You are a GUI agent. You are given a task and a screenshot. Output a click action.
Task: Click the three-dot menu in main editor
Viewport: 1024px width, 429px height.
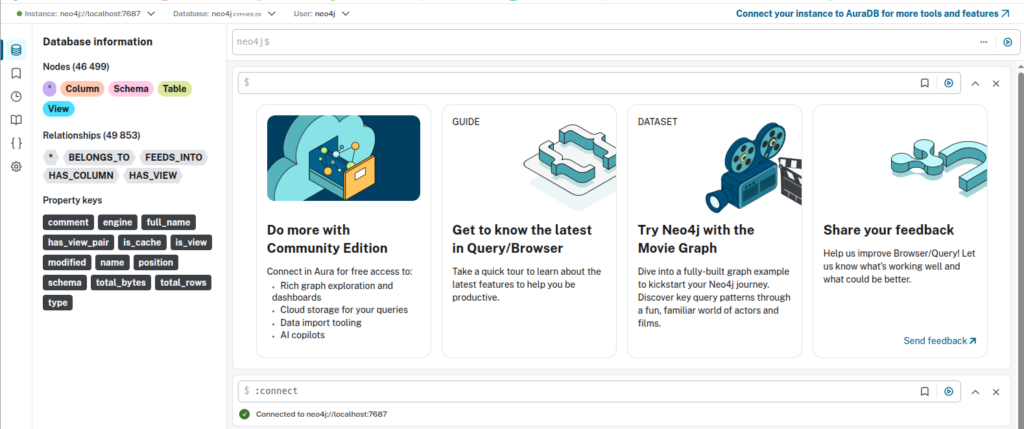click(984, 42)
